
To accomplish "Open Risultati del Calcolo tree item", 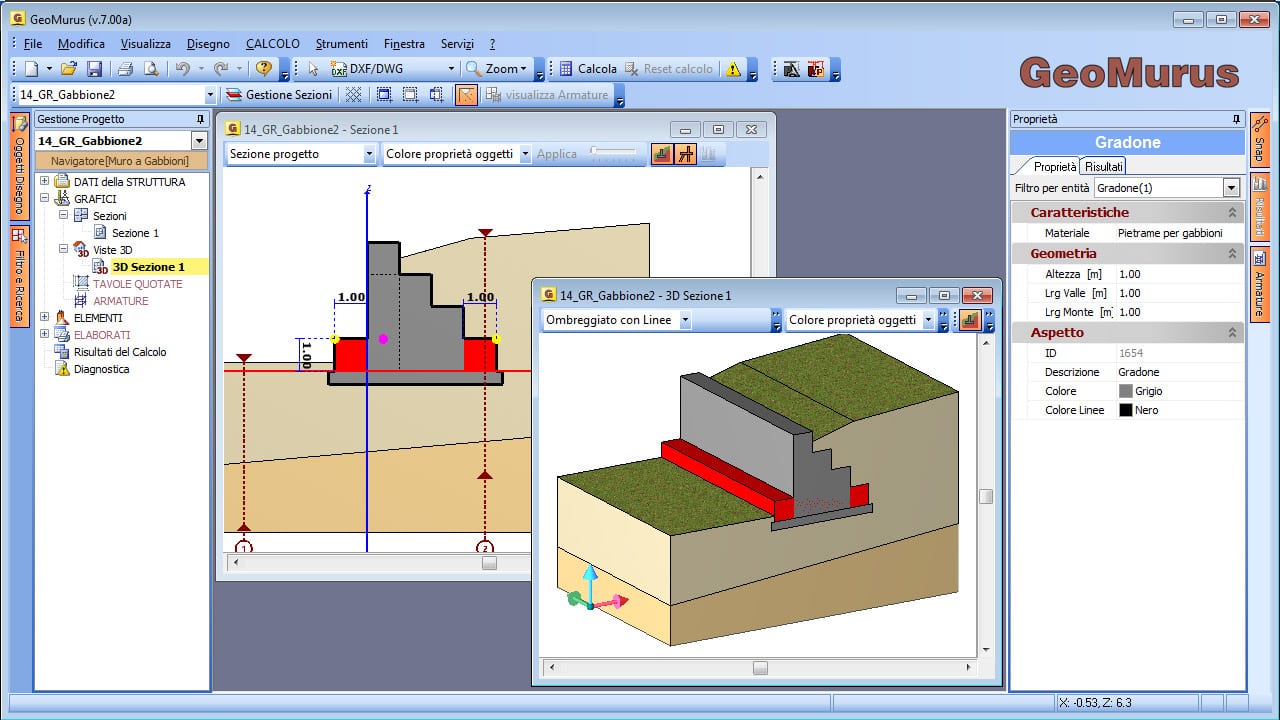I will 120,352.
